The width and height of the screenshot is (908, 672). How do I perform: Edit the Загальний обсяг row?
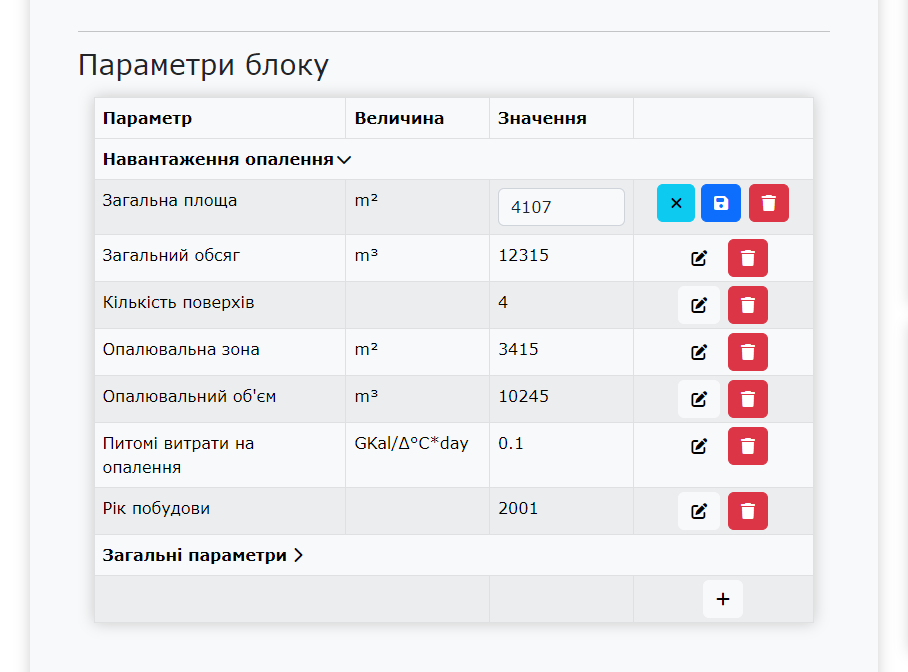(699, 258)
